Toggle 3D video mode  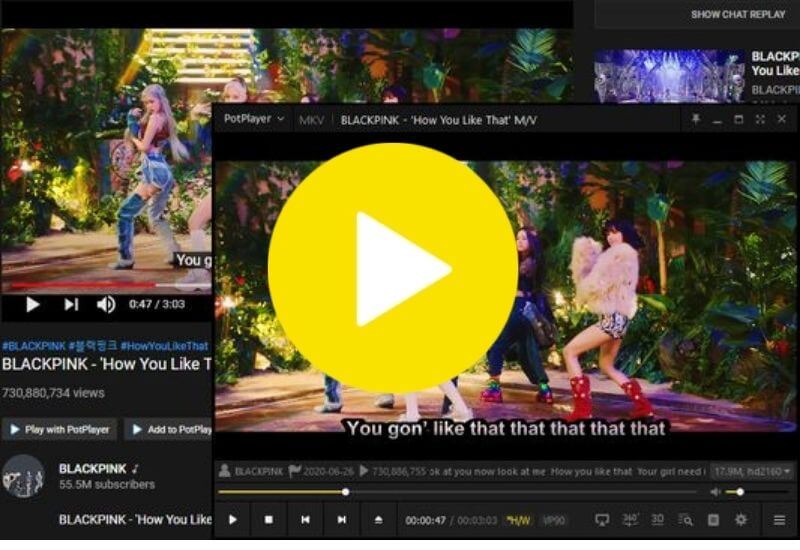click(x=657, y=520)
